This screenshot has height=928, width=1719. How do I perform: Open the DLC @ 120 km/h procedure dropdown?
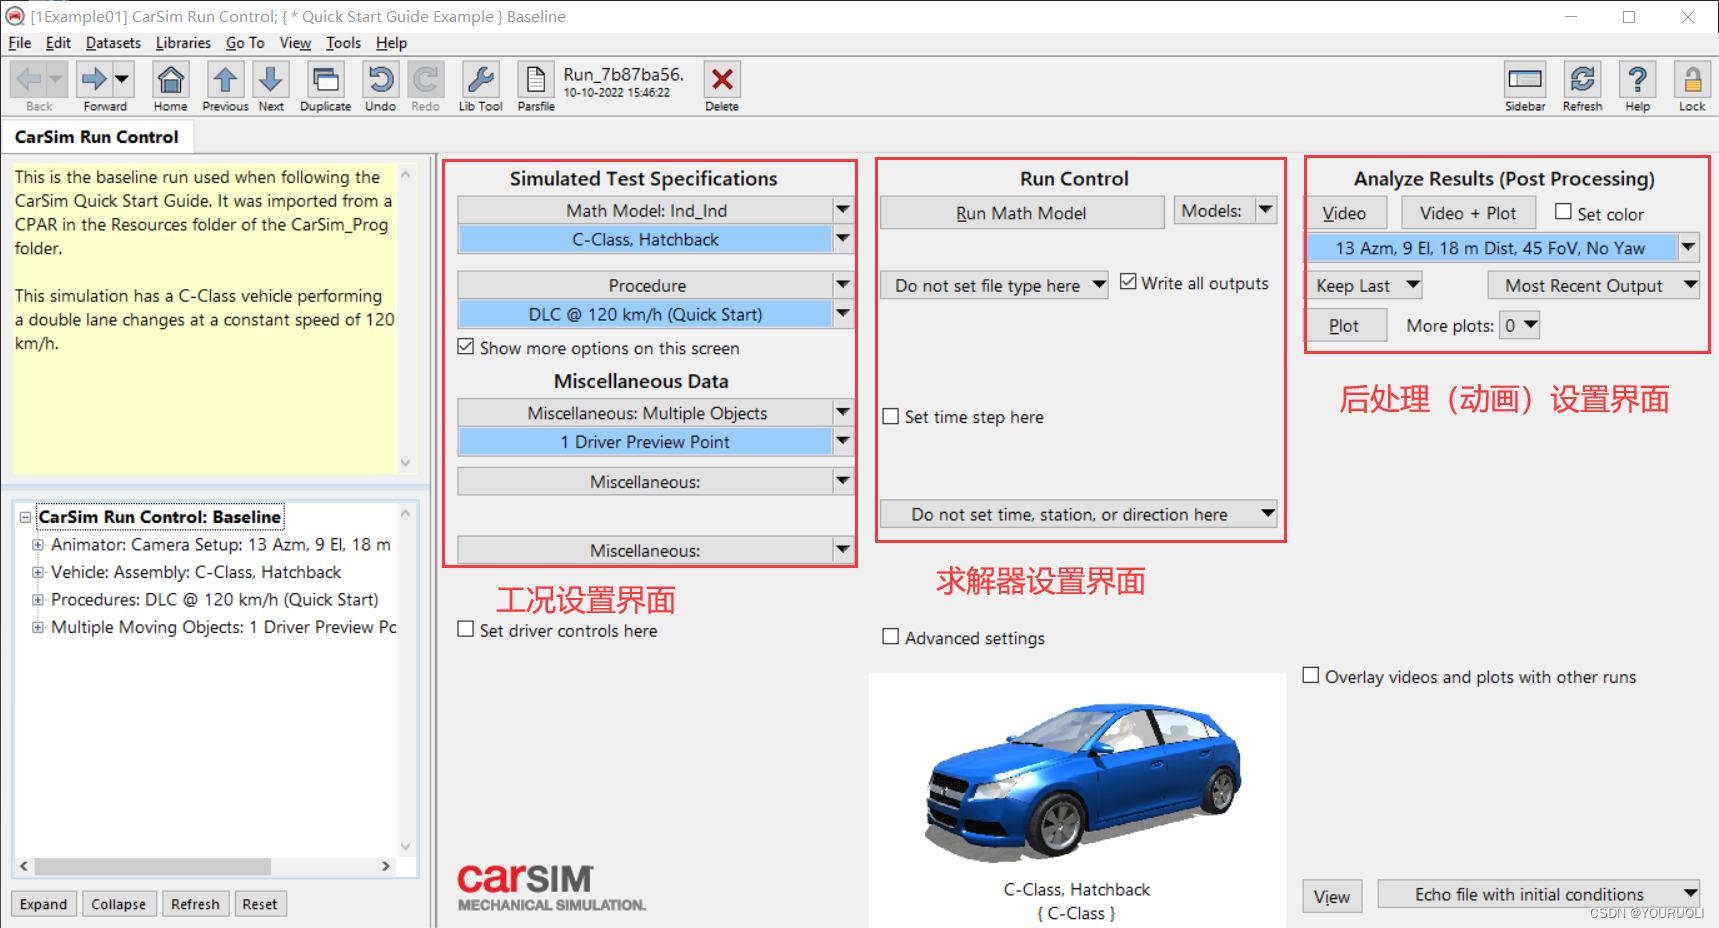[x=843, y=314]
